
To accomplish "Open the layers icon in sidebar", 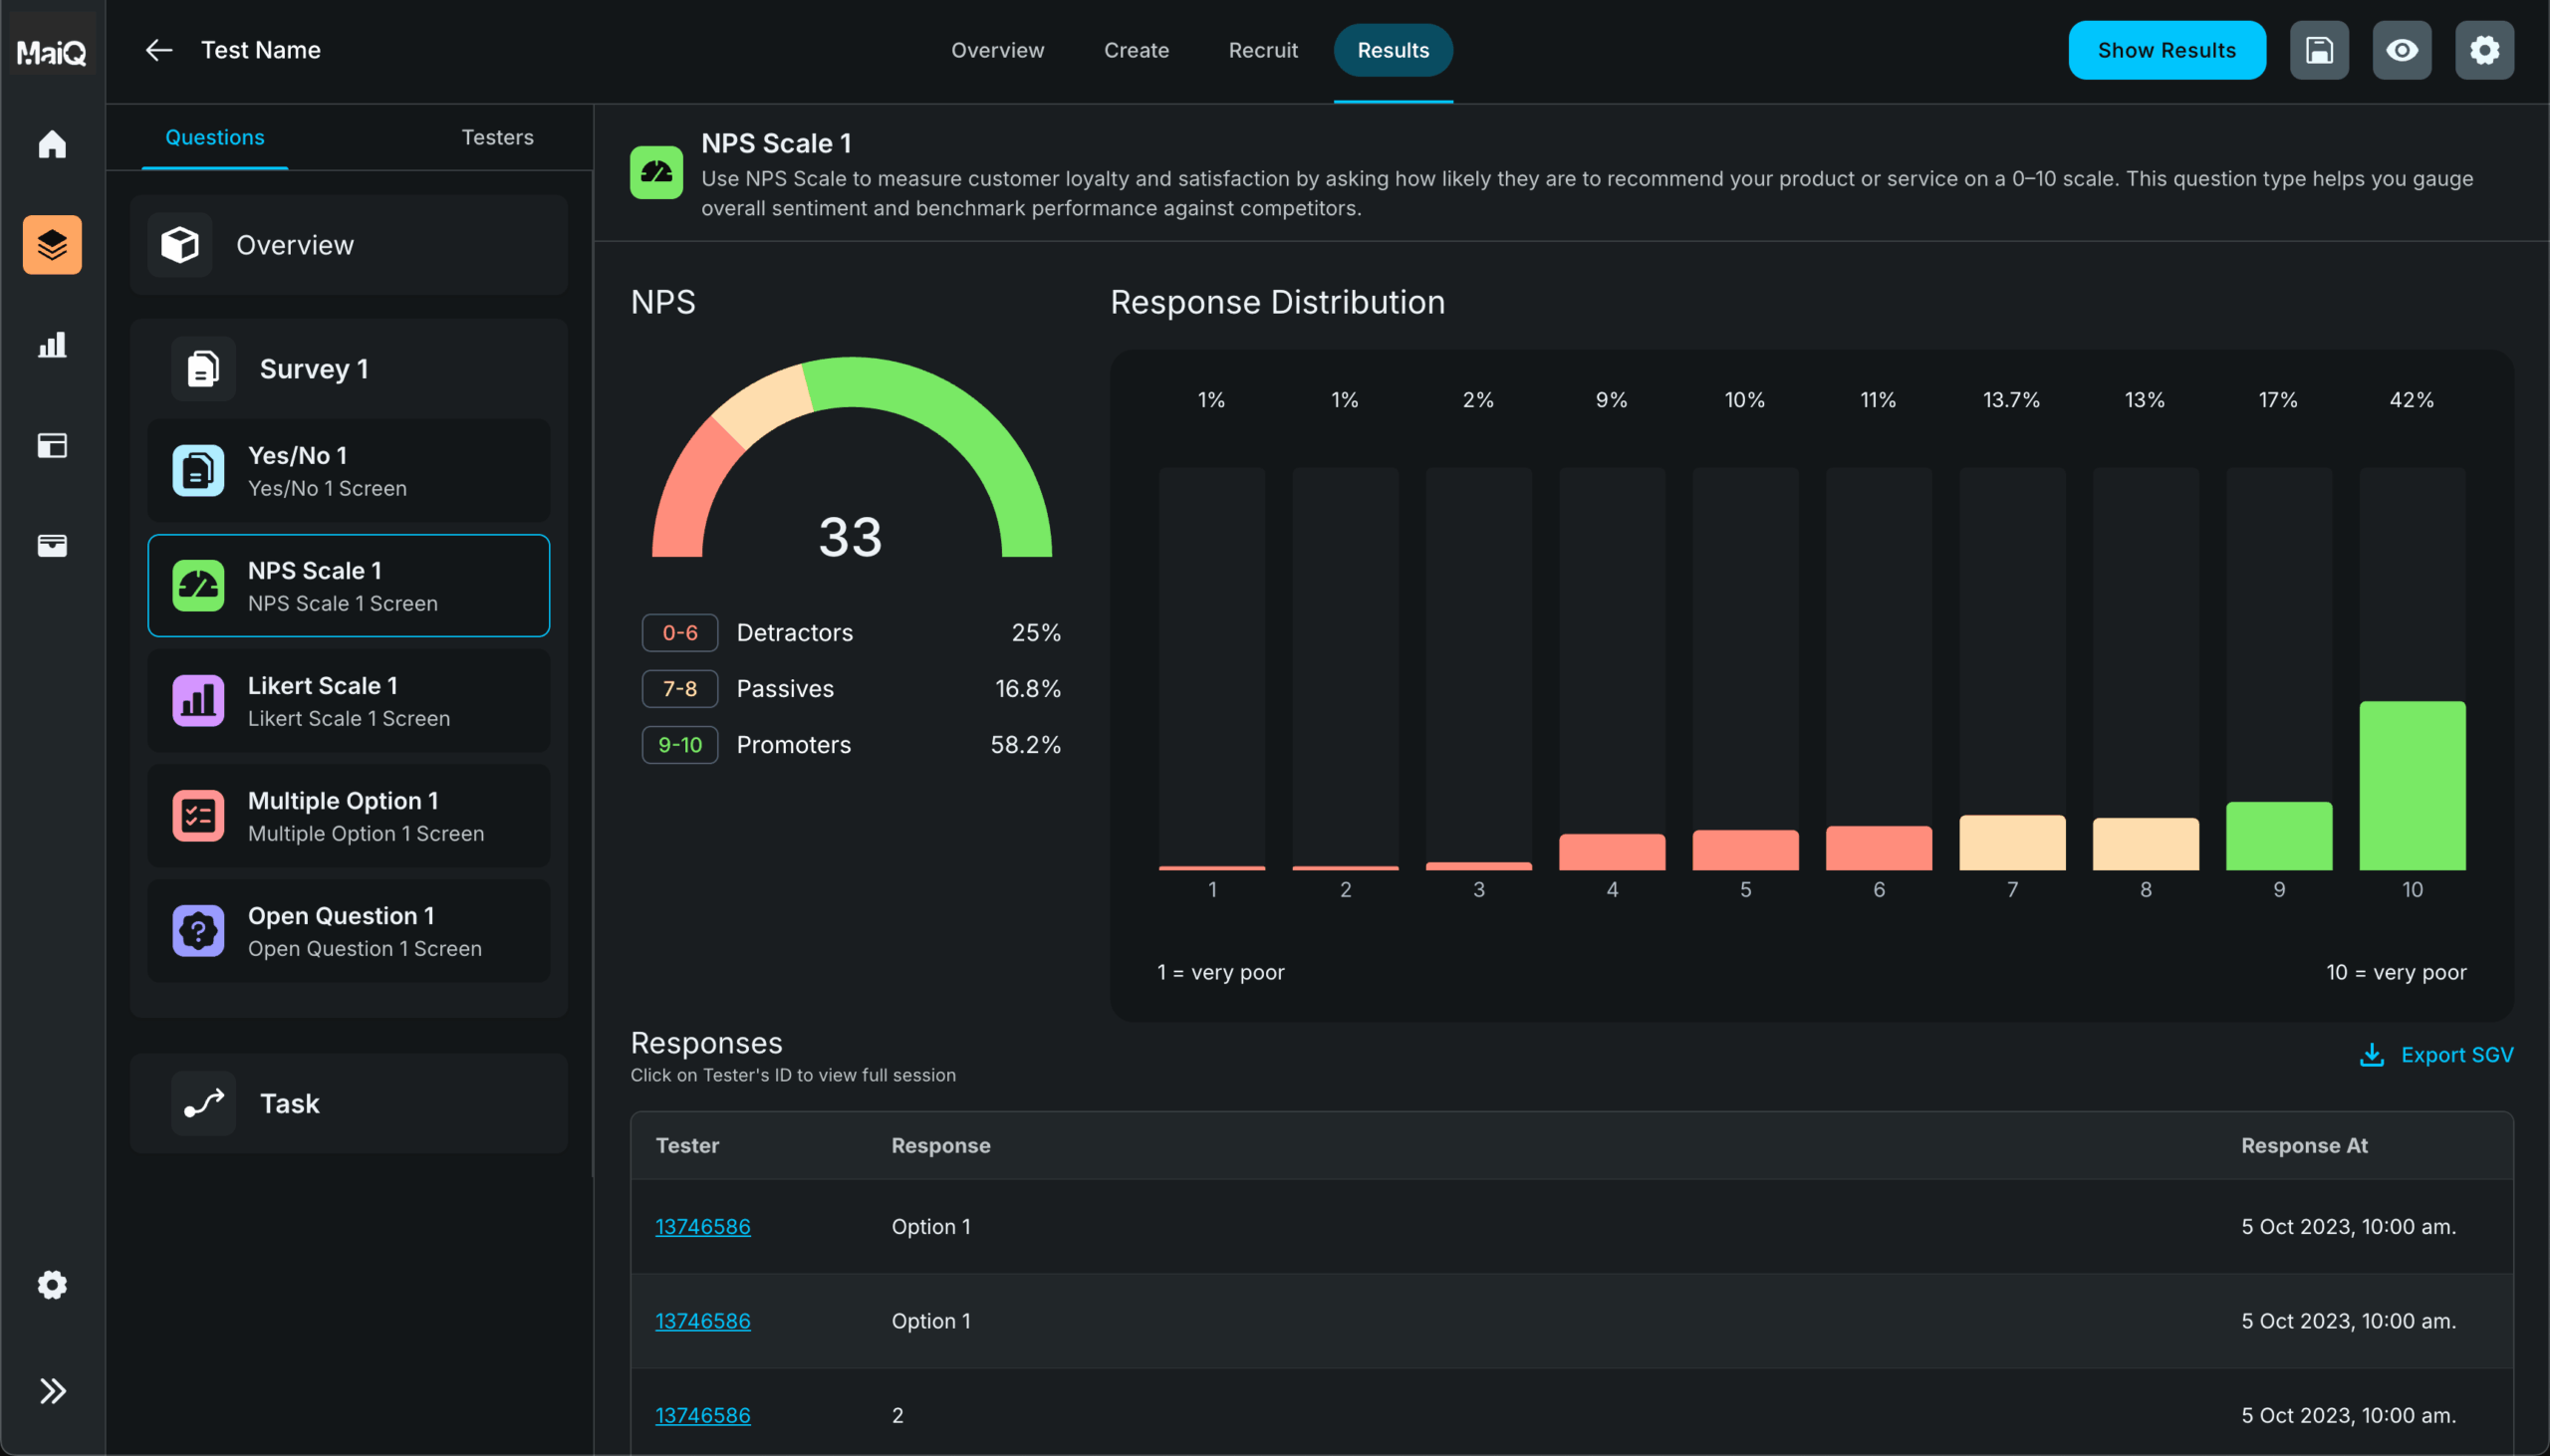I will [x=52, y=245].
